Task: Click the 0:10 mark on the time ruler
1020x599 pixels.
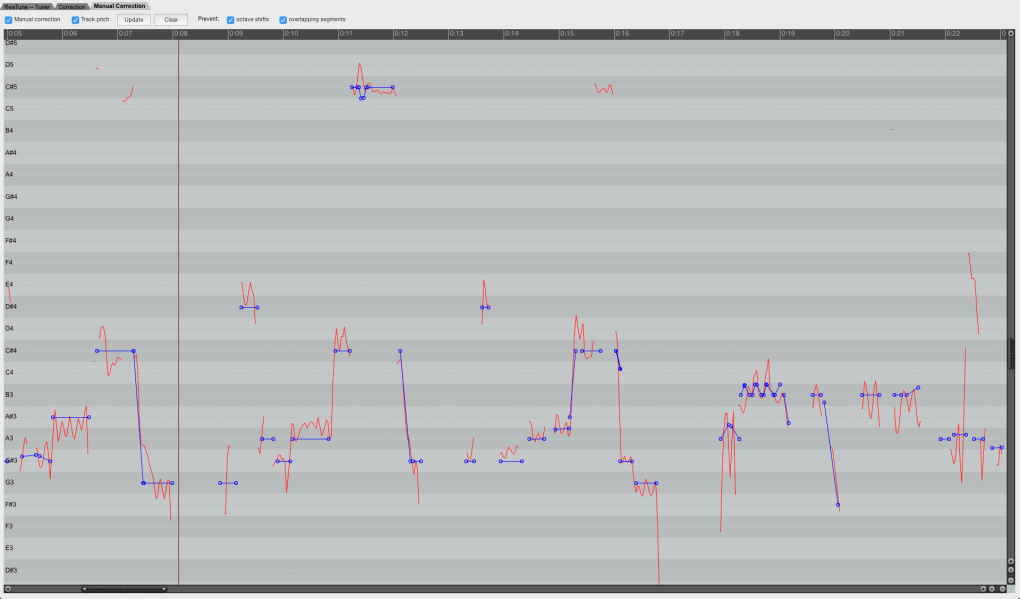Action: (291, 33)
